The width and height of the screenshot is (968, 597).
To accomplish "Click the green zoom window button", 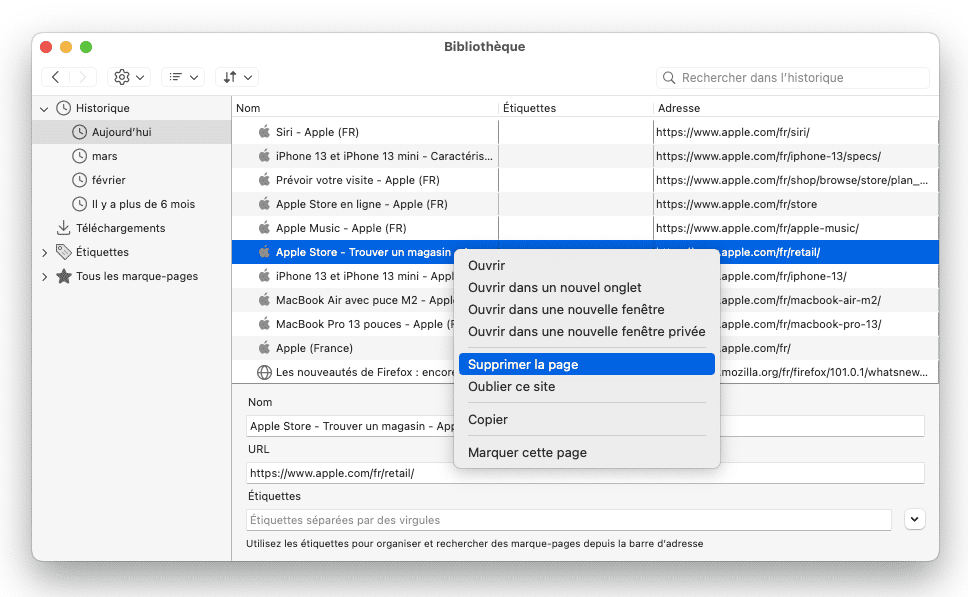I will [86, 47].
